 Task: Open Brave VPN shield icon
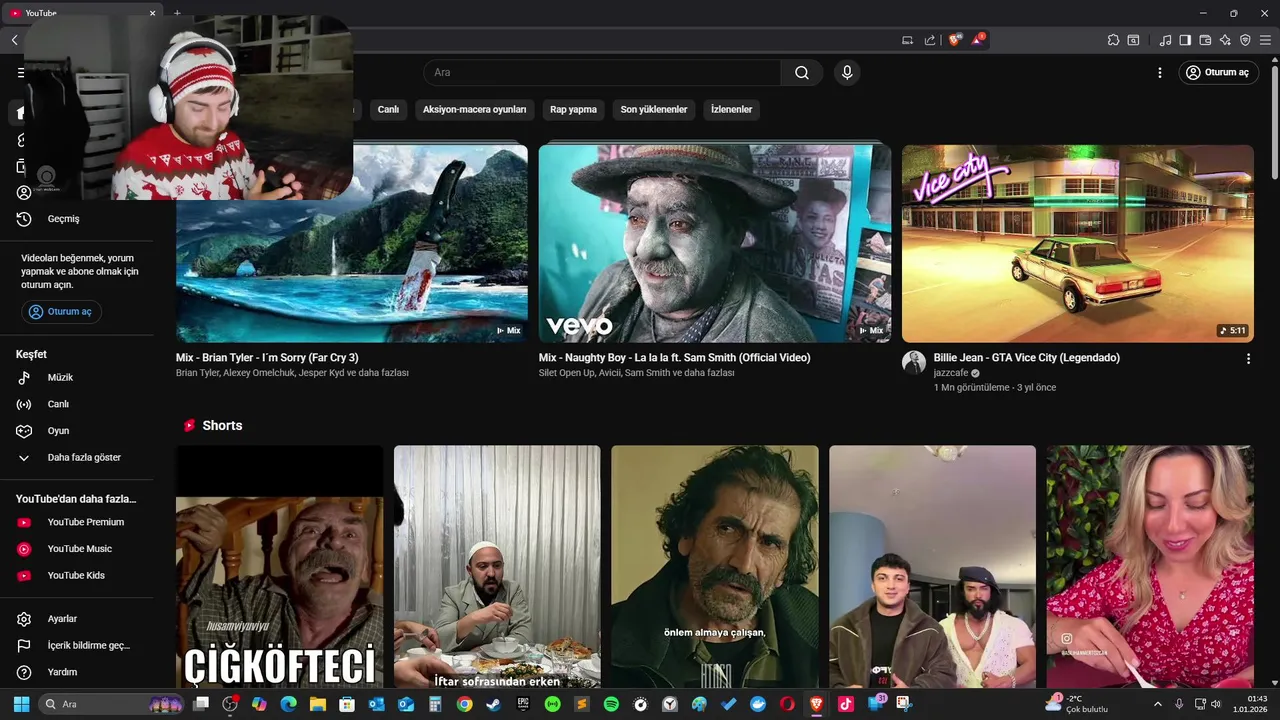point(1245,40)
